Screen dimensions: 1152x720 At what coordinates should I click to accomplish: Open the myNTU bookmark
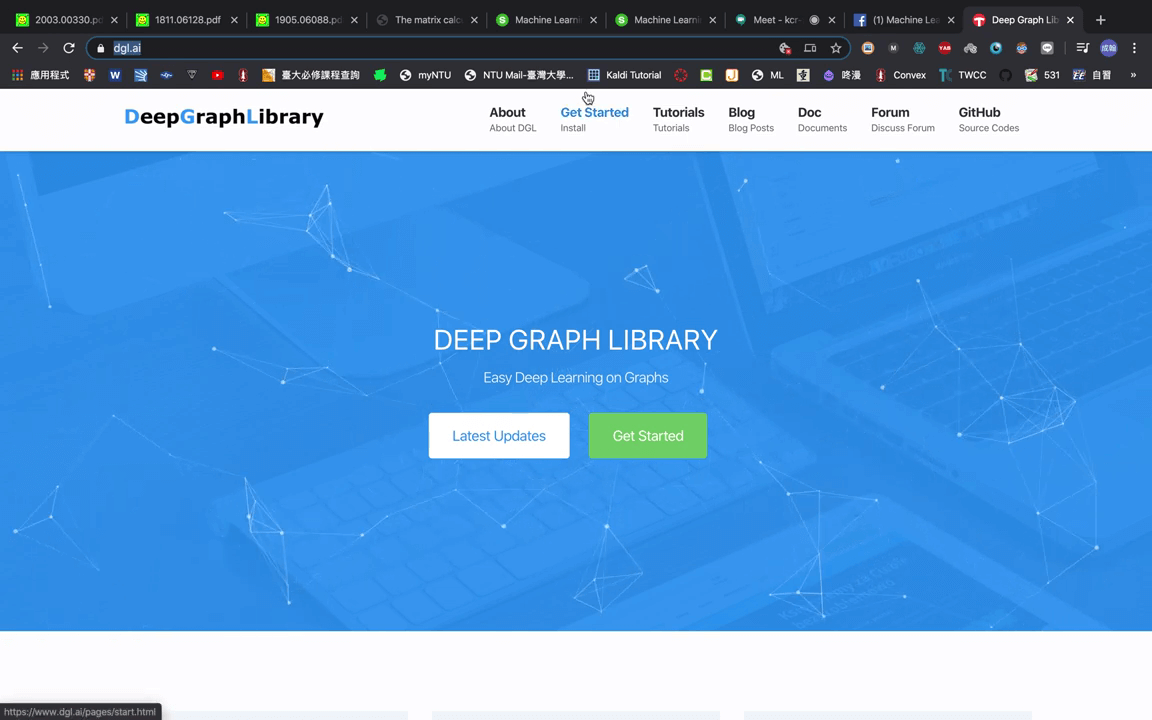[425, 75]
